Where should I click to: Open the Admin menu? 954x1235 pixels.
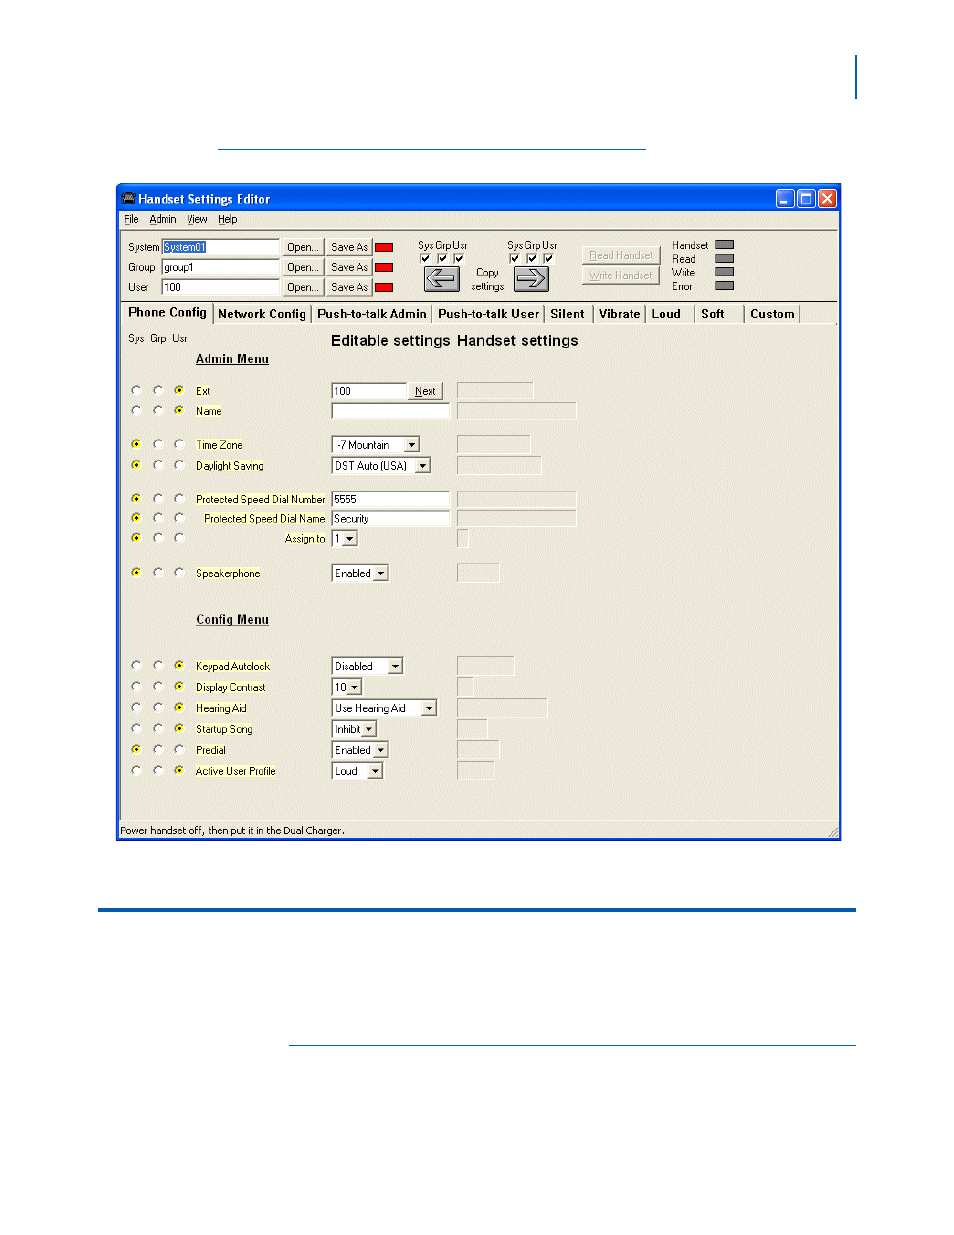tap(163, 219)
